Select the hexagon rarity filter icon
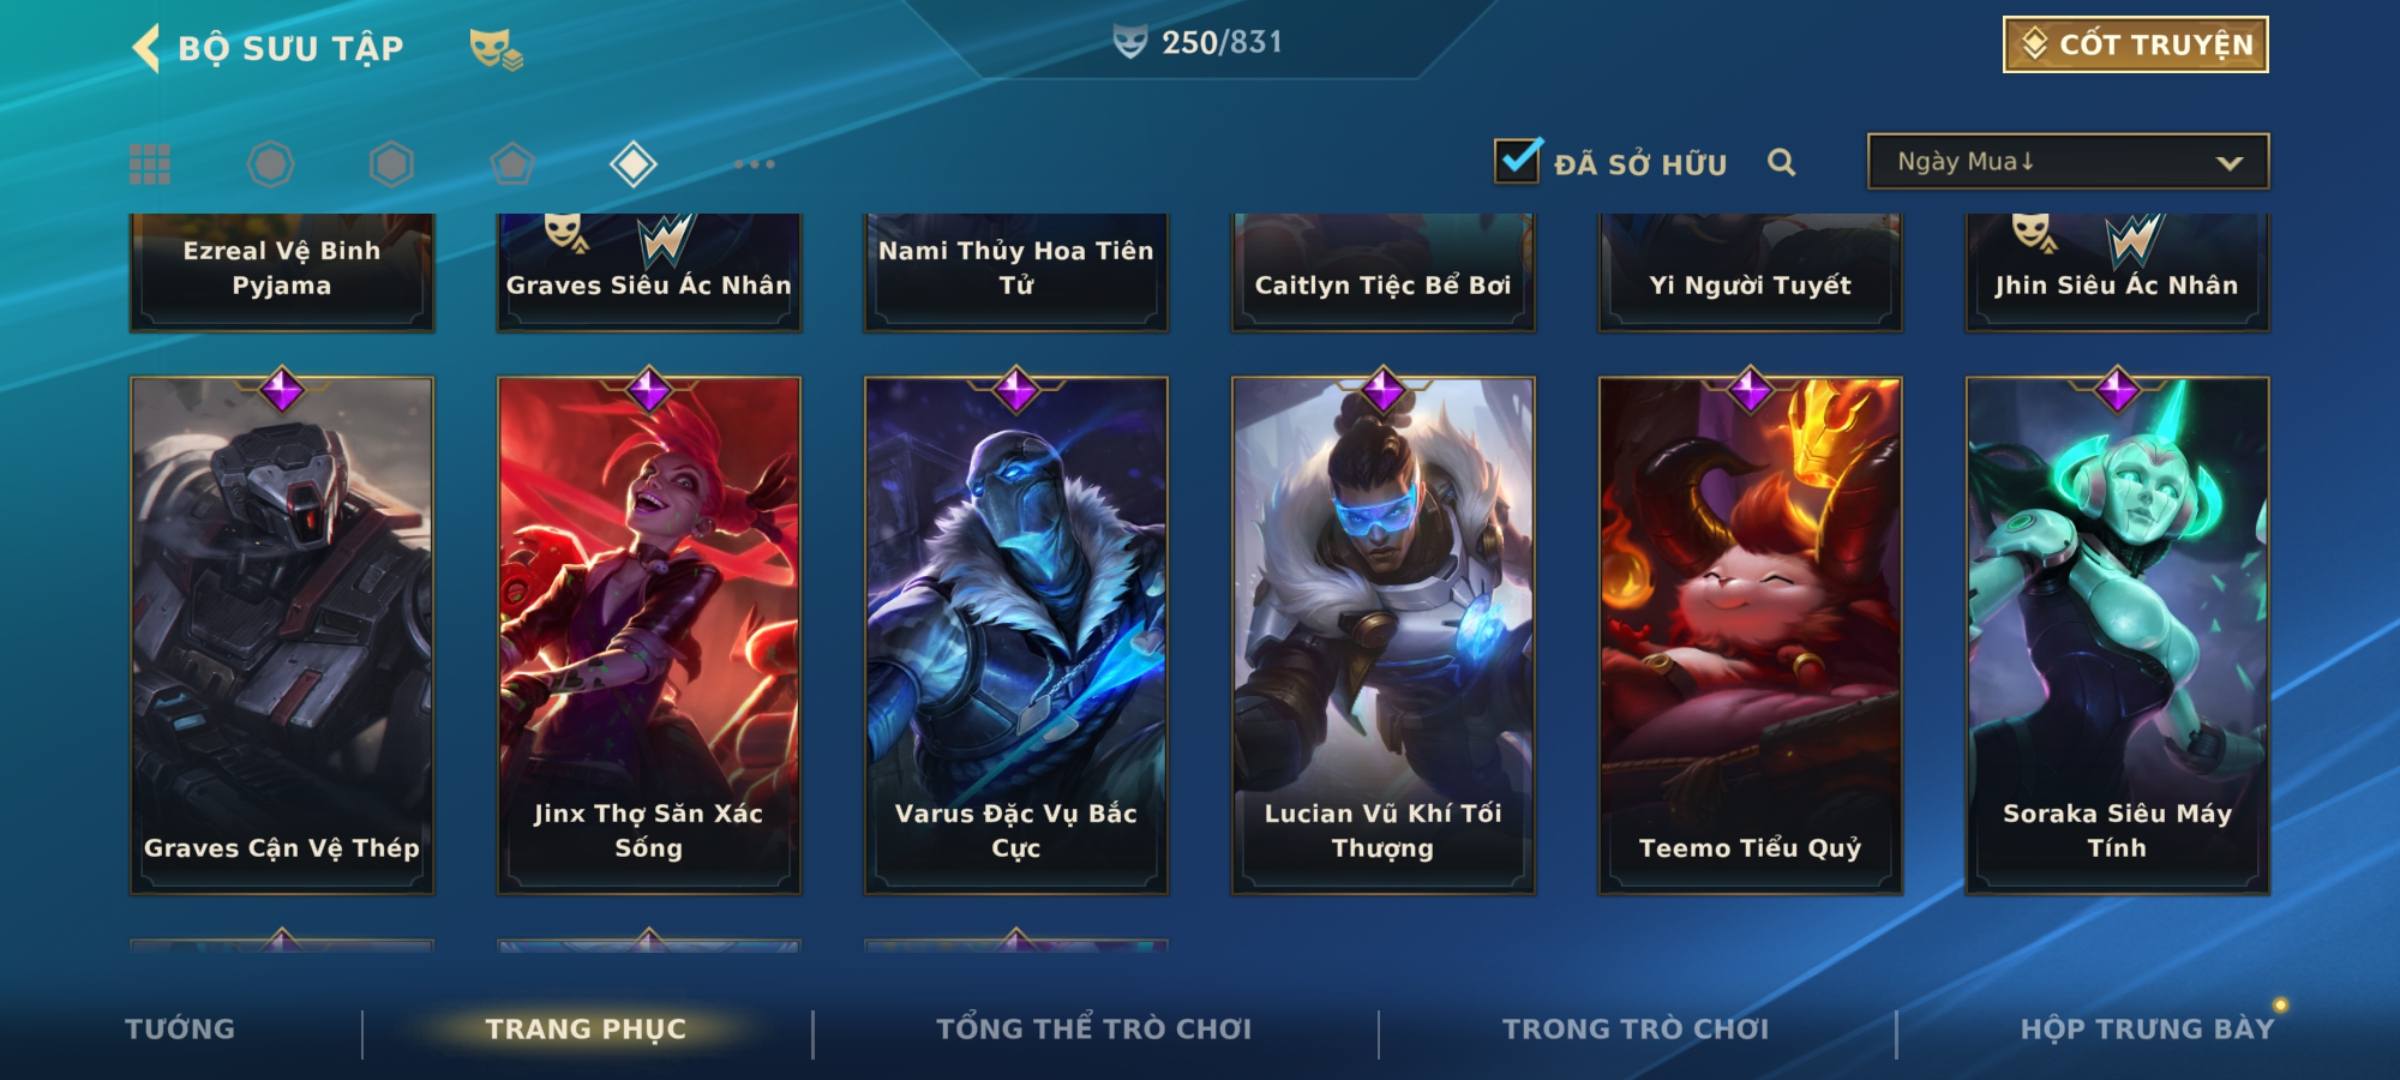The width and height of the screenshot is (2400, 1080). (x=391, y=164)
